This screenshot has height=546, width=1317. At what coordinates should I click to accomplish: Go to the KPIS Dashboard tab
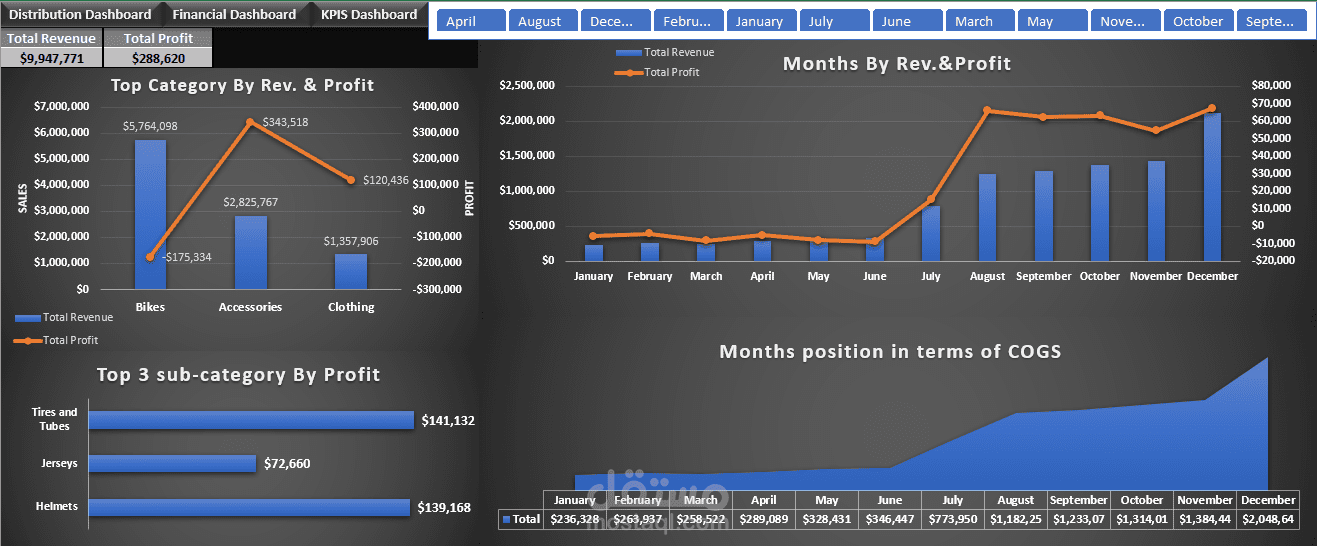point(368,14)
